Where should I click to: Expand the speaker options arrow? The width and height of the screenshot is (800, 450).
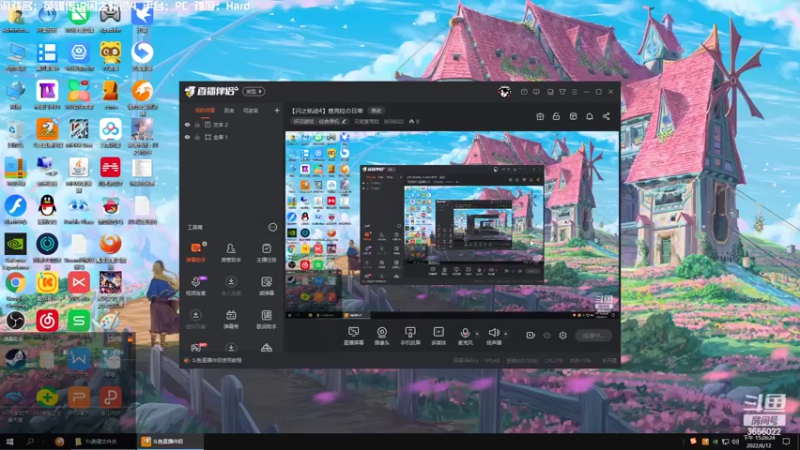click(506, 334)
